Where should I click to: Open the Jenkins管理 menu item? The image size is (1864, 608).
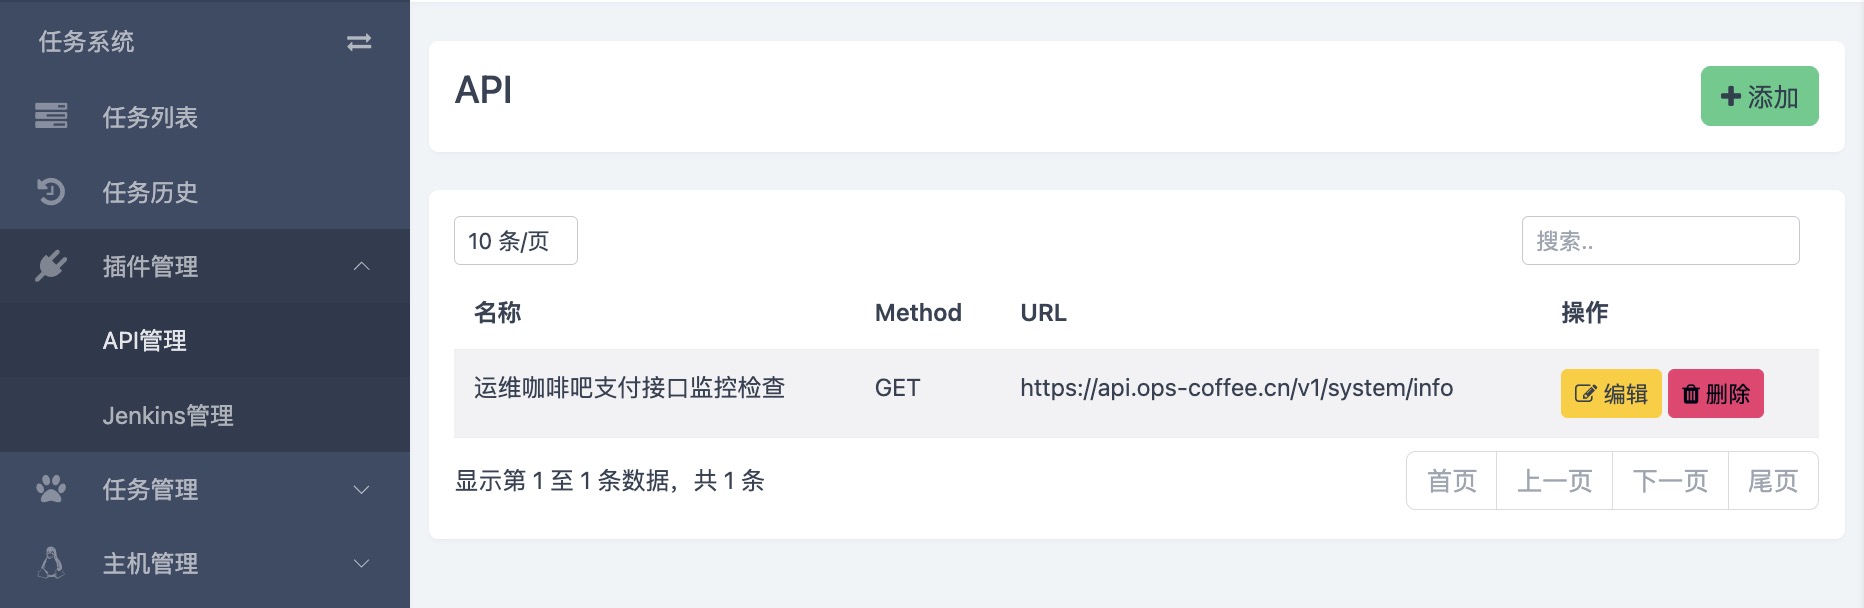point(168,415)
